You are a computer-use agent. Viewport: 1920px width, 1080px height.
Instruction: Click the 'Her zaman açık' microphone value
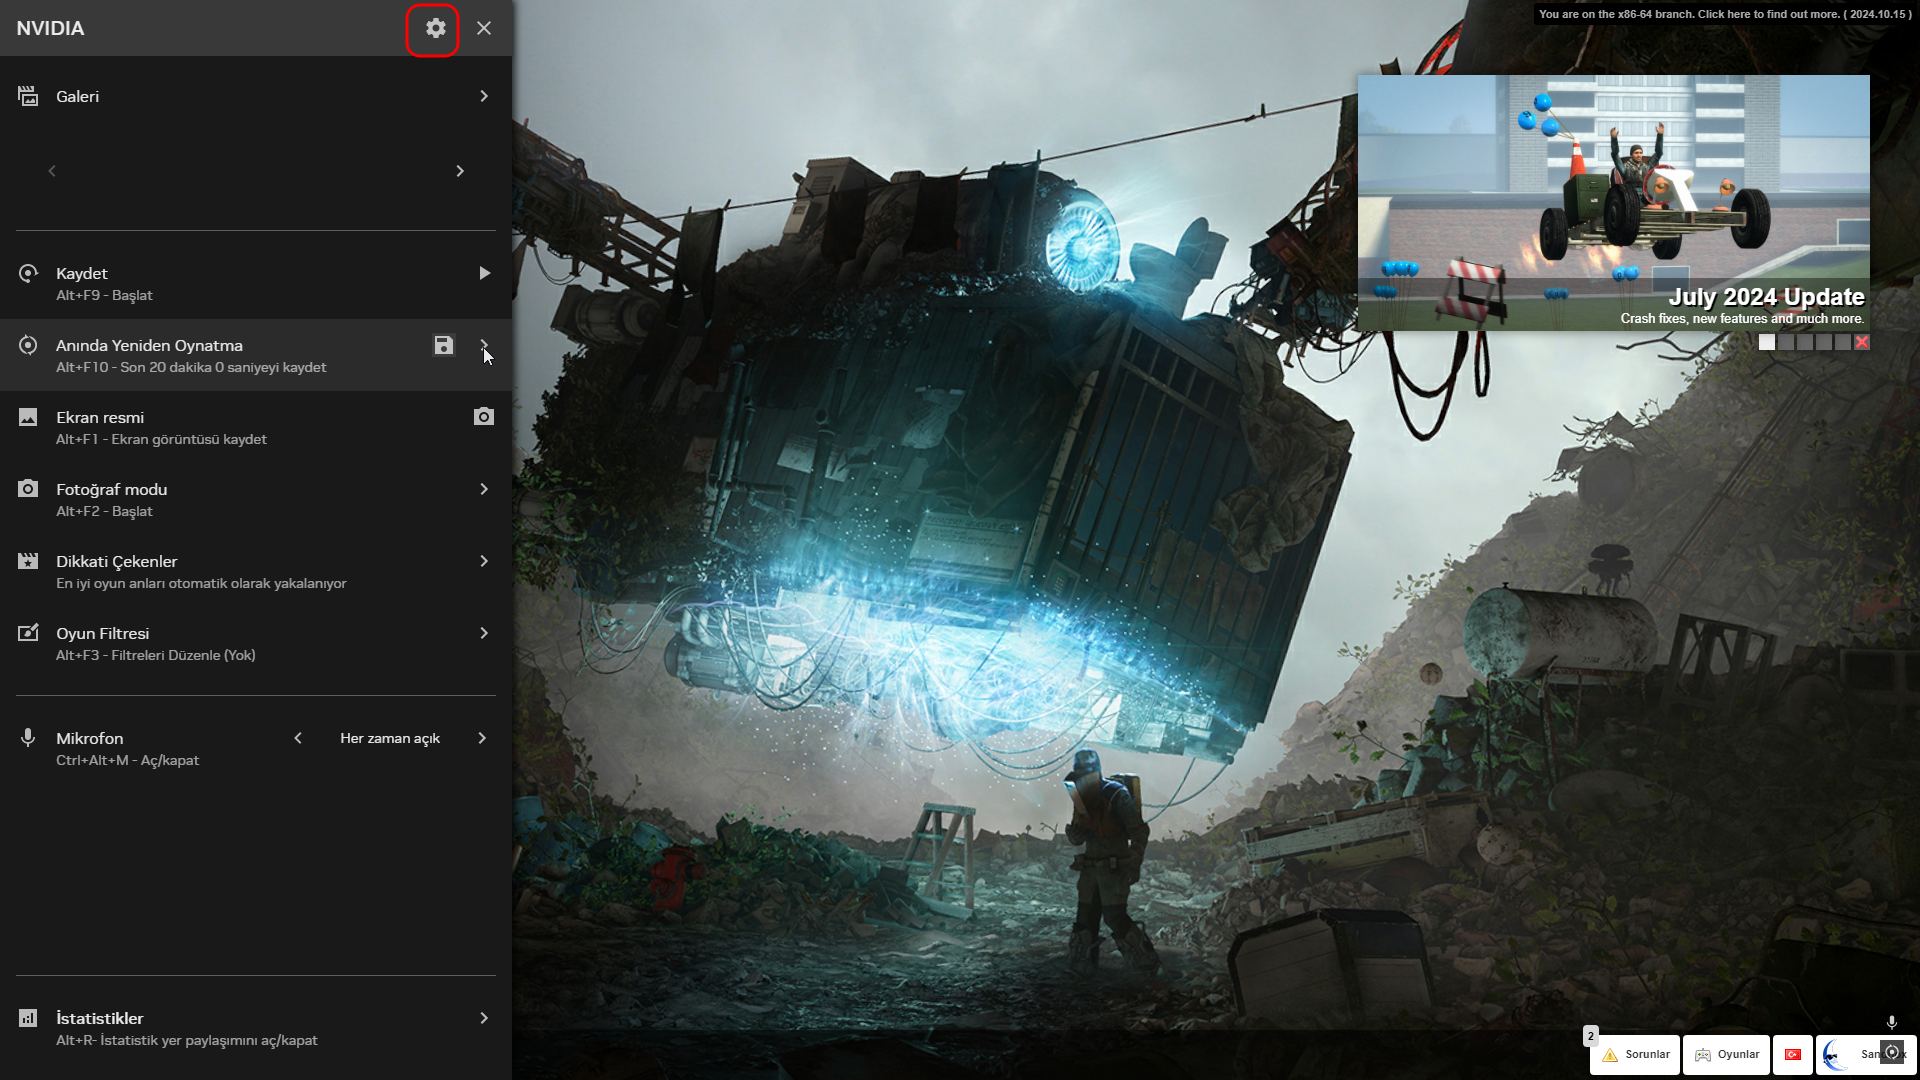point(390,738)
